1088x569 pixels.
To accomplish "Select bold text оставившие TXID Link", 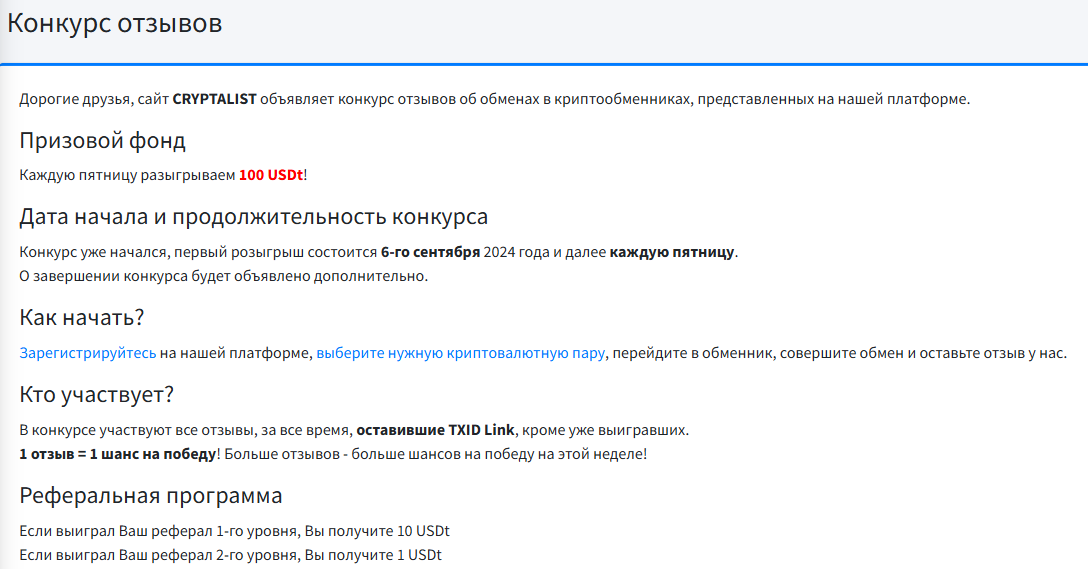I will 436,430.
